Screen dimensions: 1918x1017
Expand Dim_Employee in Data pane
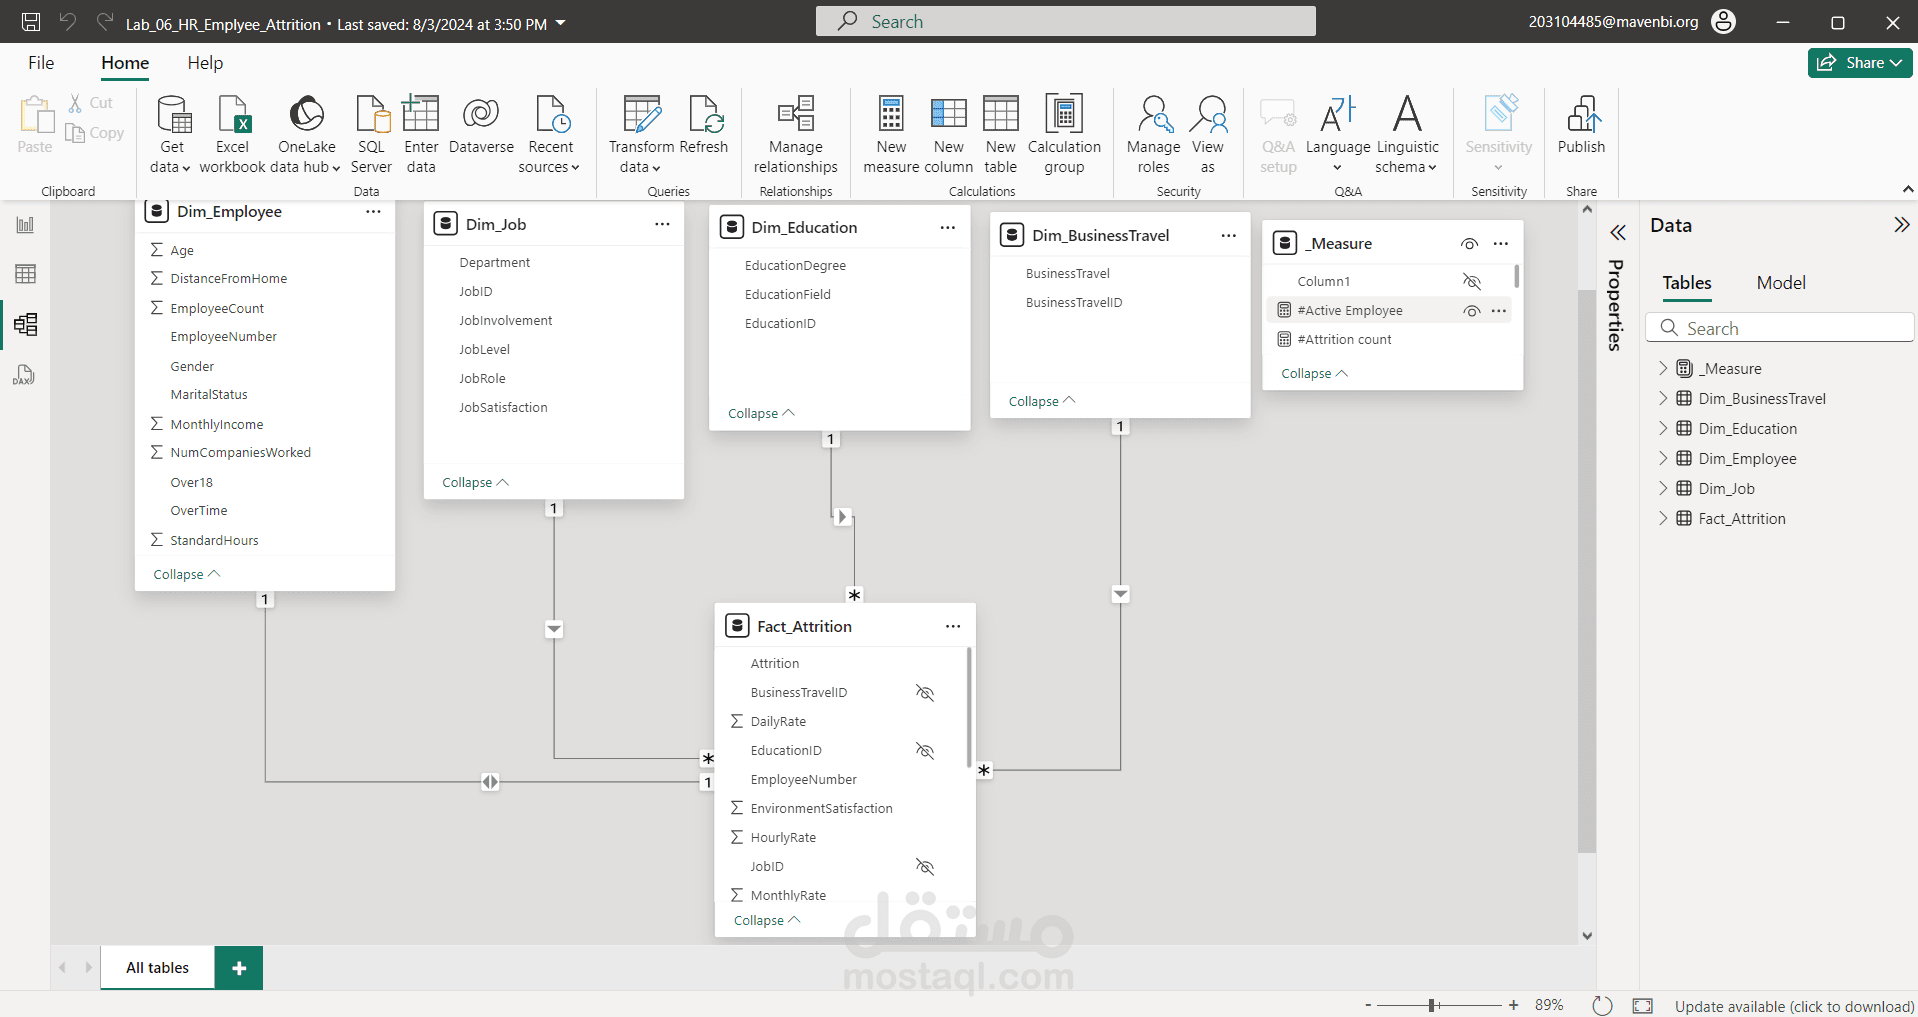(1663, 458)
